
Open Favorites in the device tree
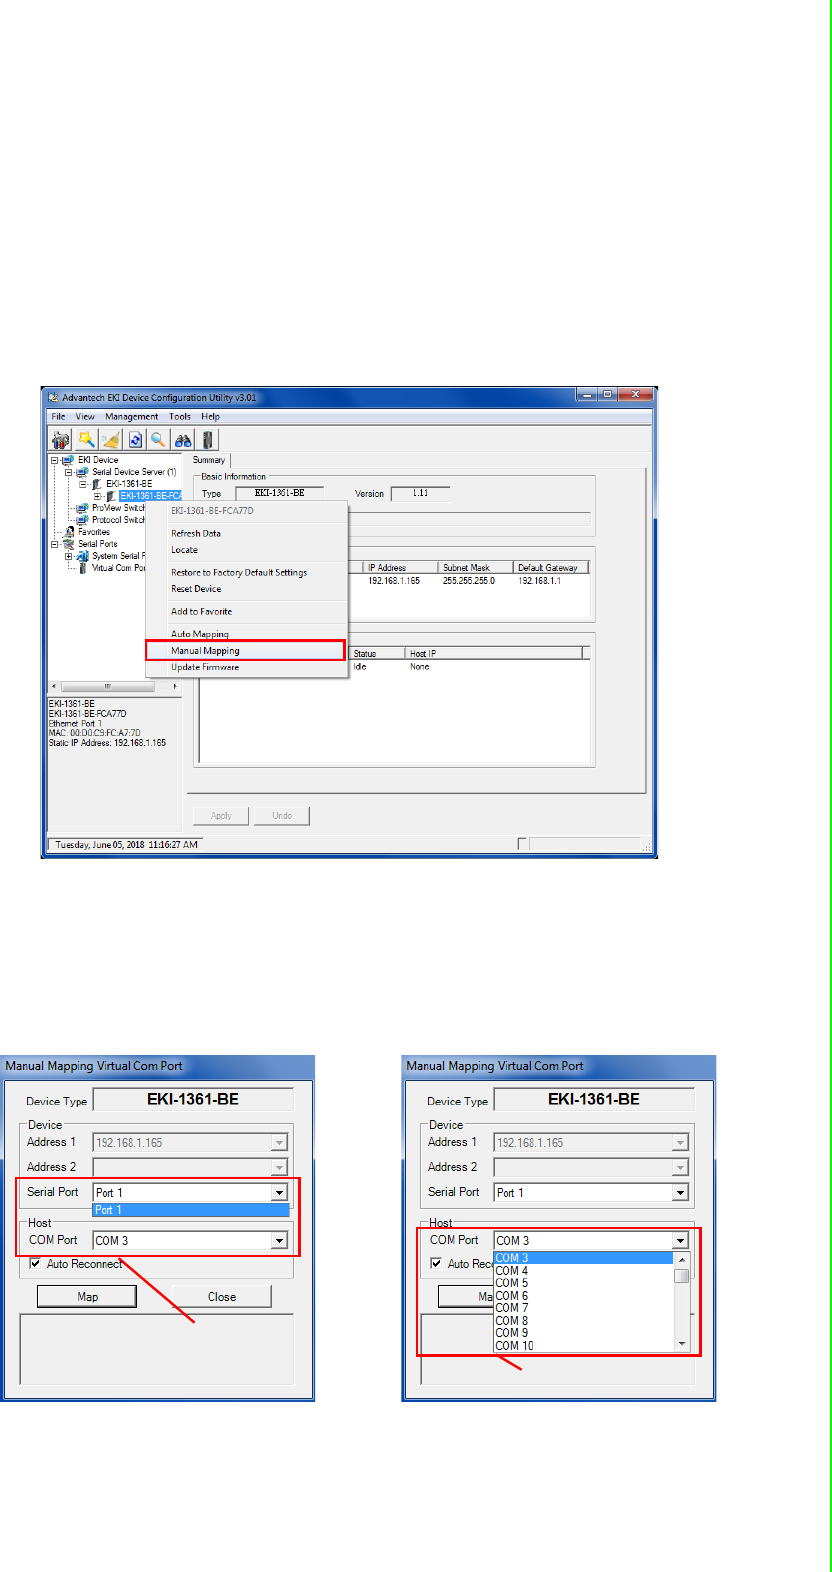pos(94,532)
